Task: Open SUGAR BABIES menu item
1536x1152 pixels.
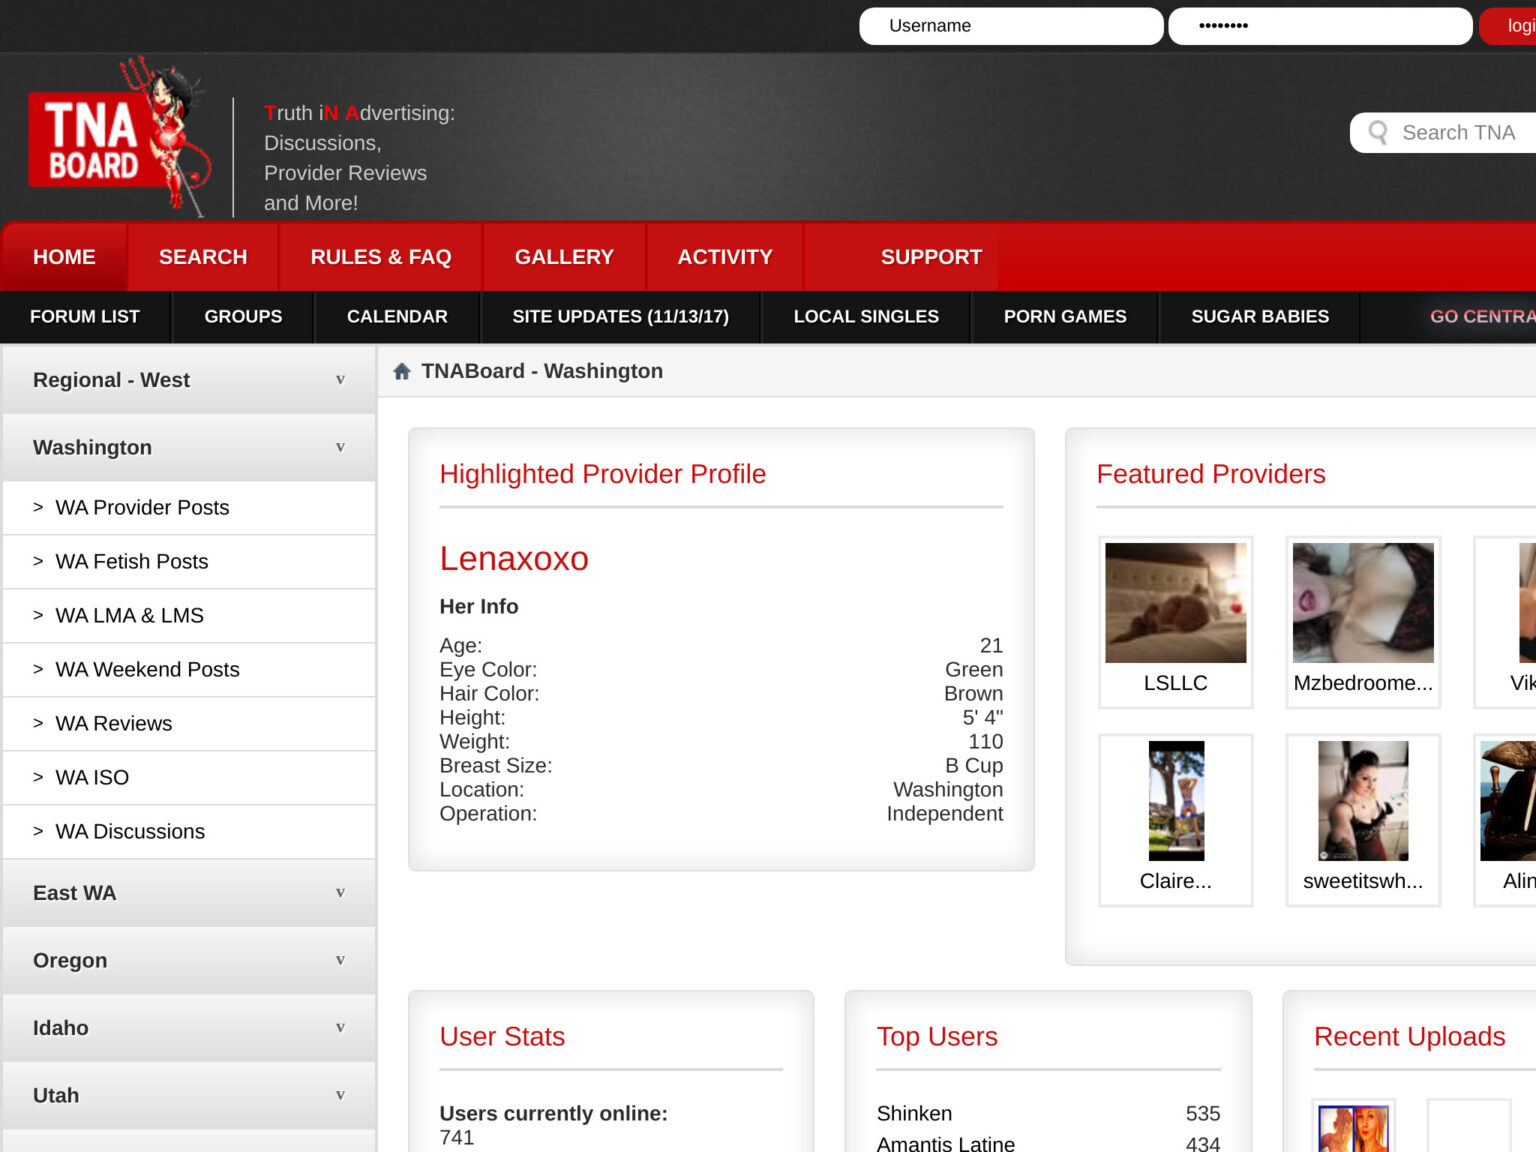Action: click(1260, 317)
